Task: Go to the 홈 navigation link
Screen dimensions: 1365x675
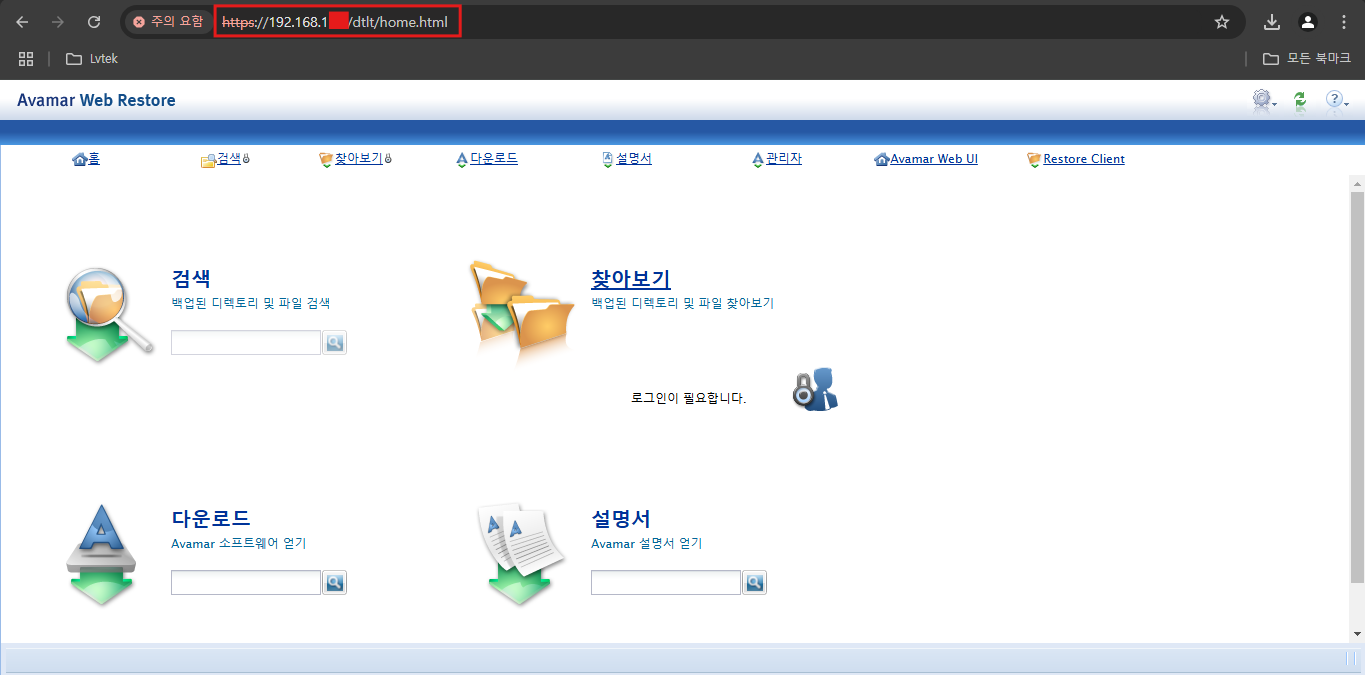Action: coord(94,159)
